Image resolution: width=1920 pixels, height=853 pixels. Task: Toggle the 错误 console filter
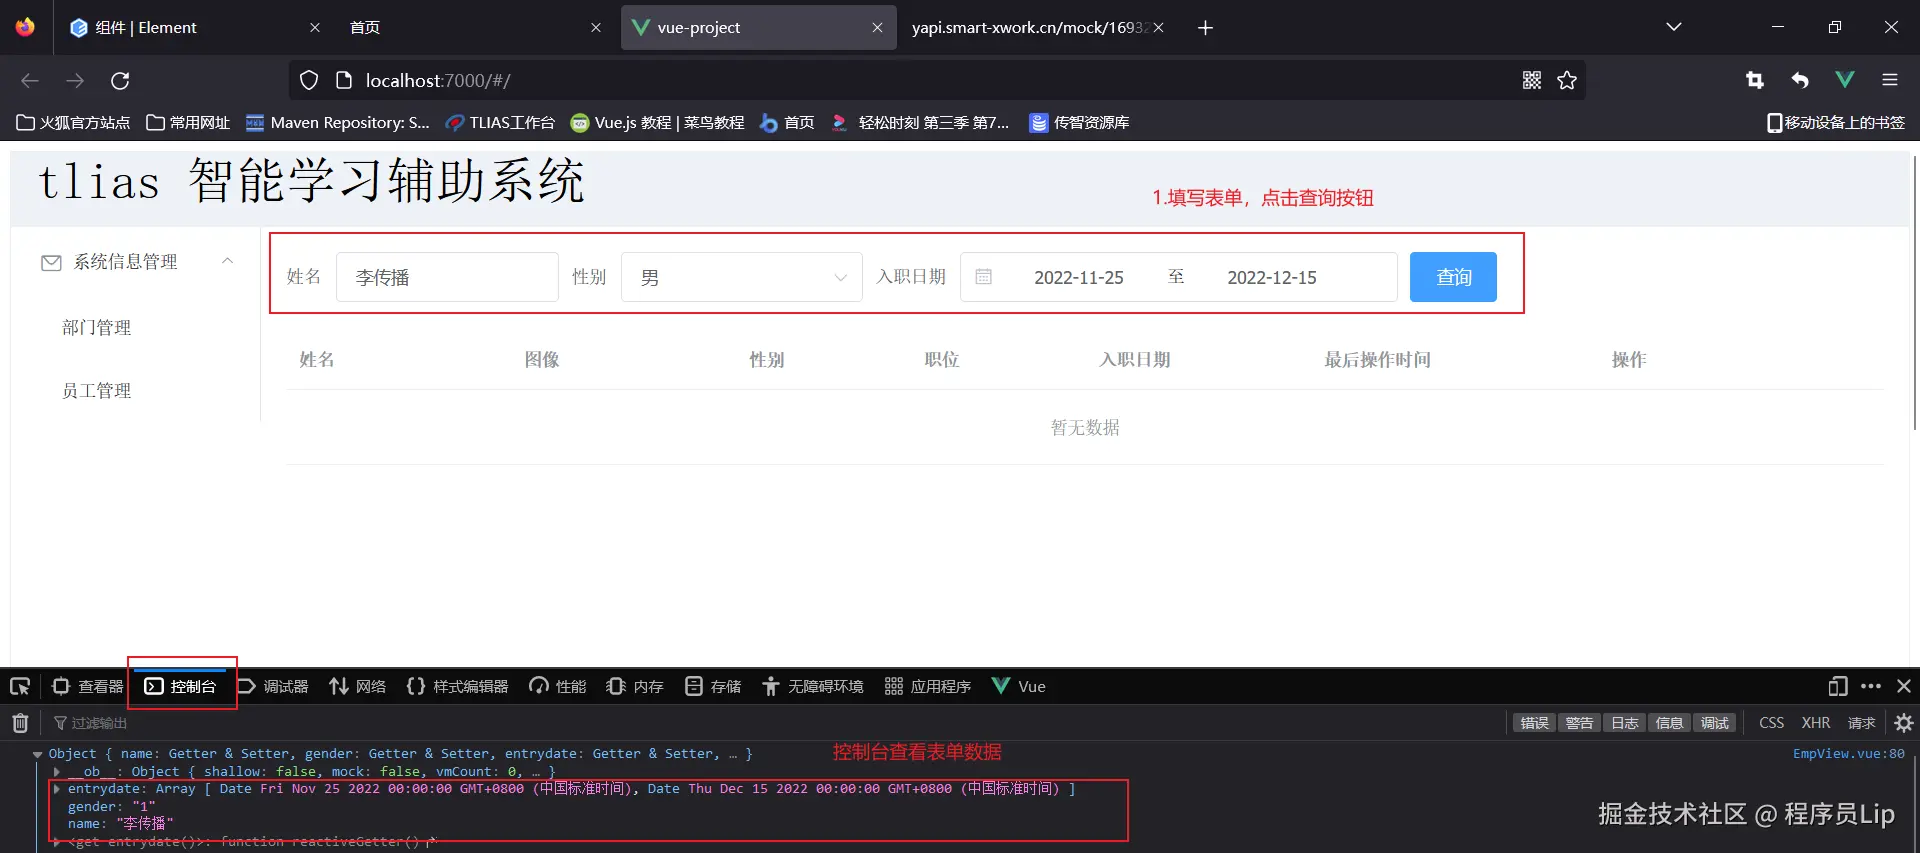pos(1534,723)
